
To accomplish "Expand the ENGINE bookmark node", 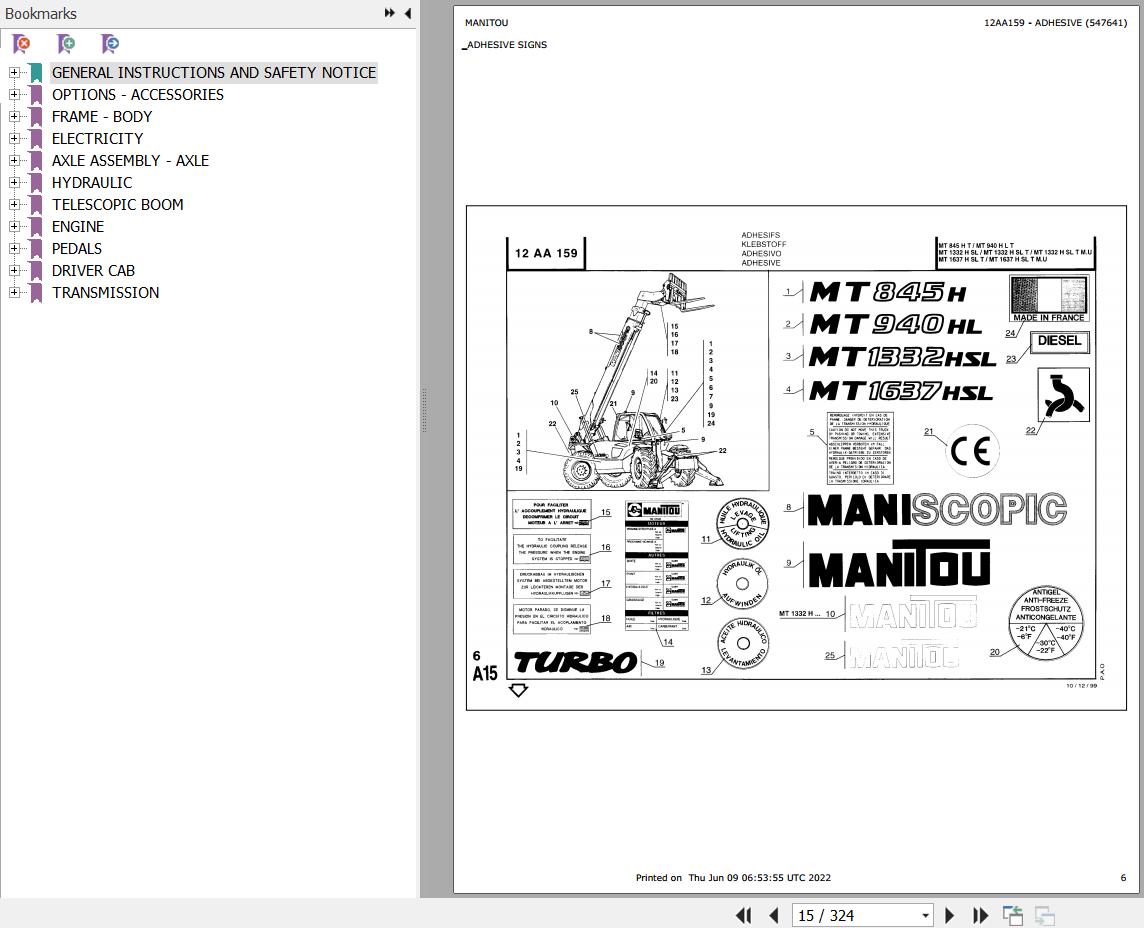I will 14,226.
